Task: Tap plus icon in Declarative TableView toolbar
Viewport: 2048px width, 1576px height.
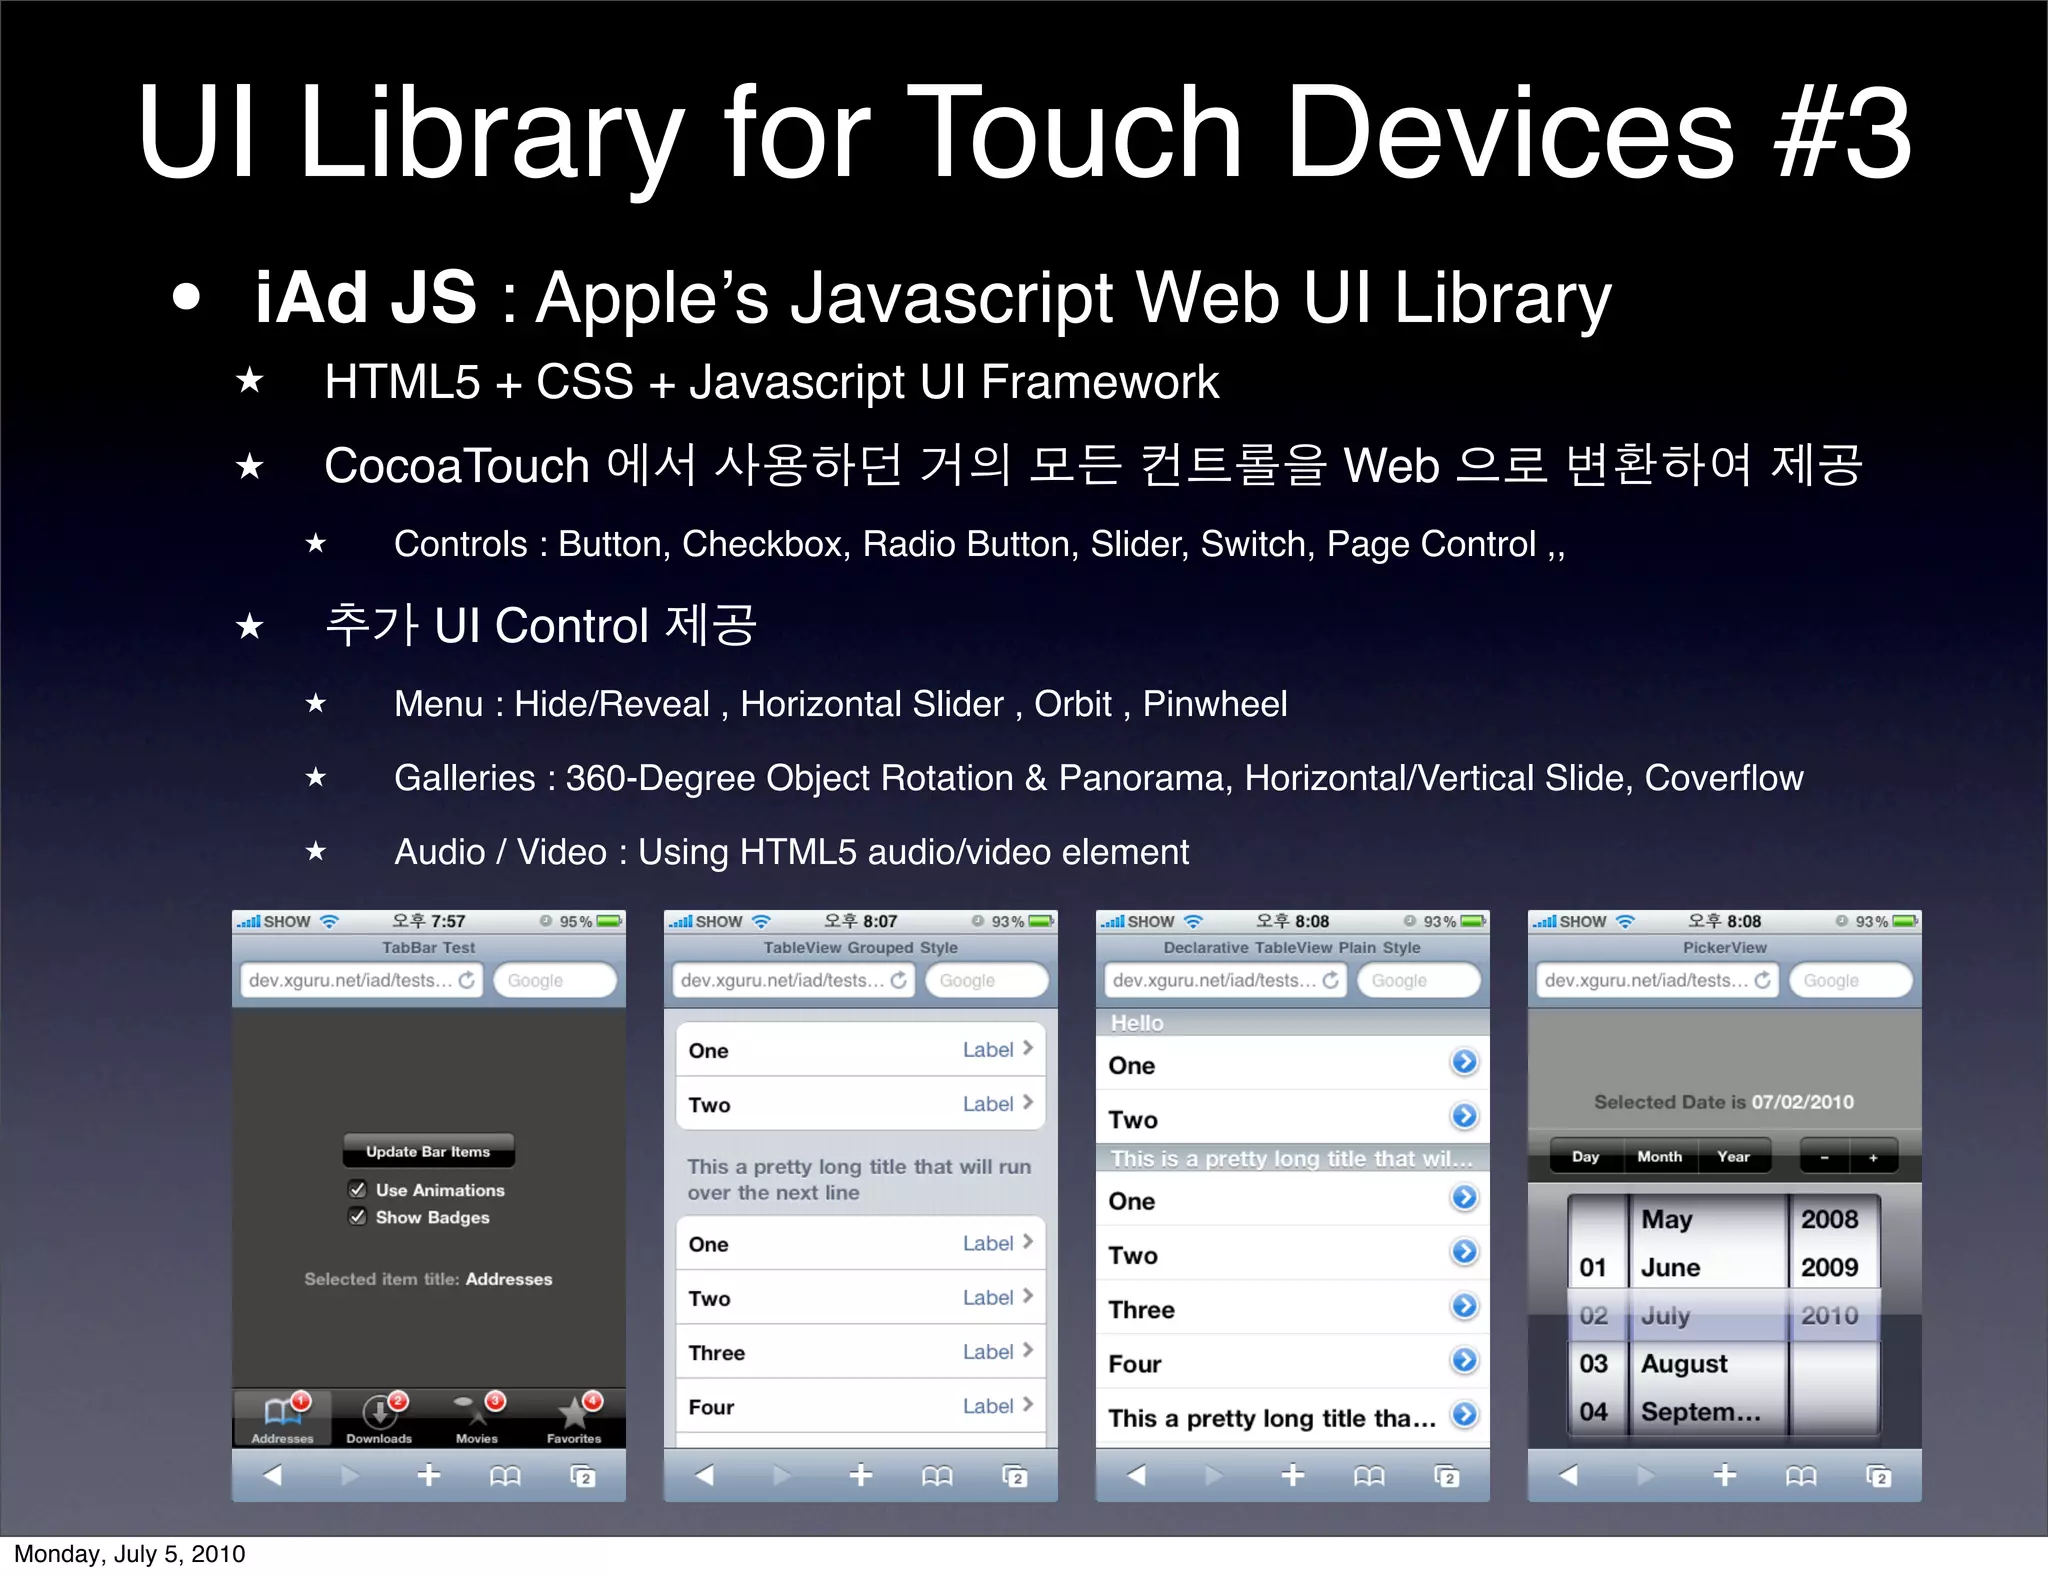Action: [x=1292, y=1475]
